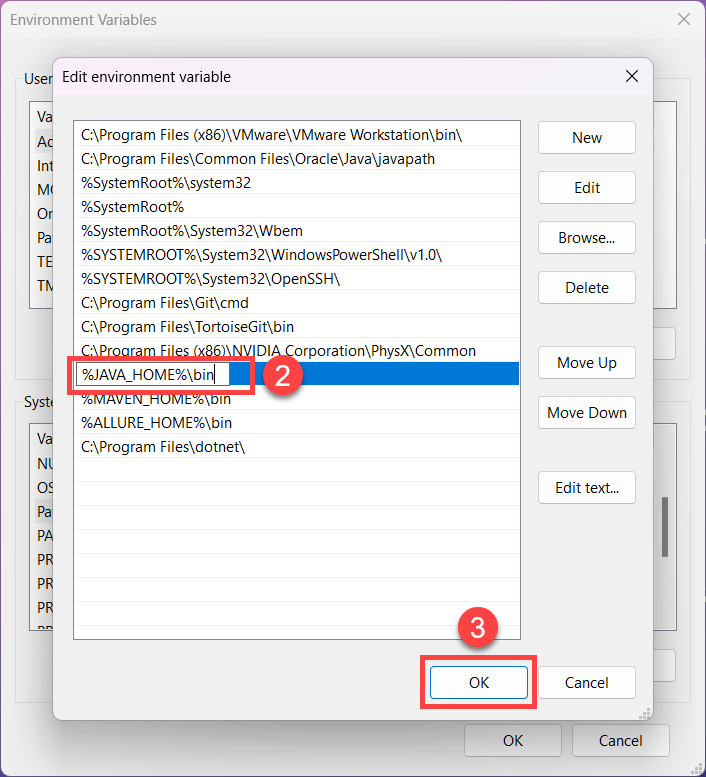Select the %SystemRoot%\System32\Wbem entry
706x777 pixels.
297,231
